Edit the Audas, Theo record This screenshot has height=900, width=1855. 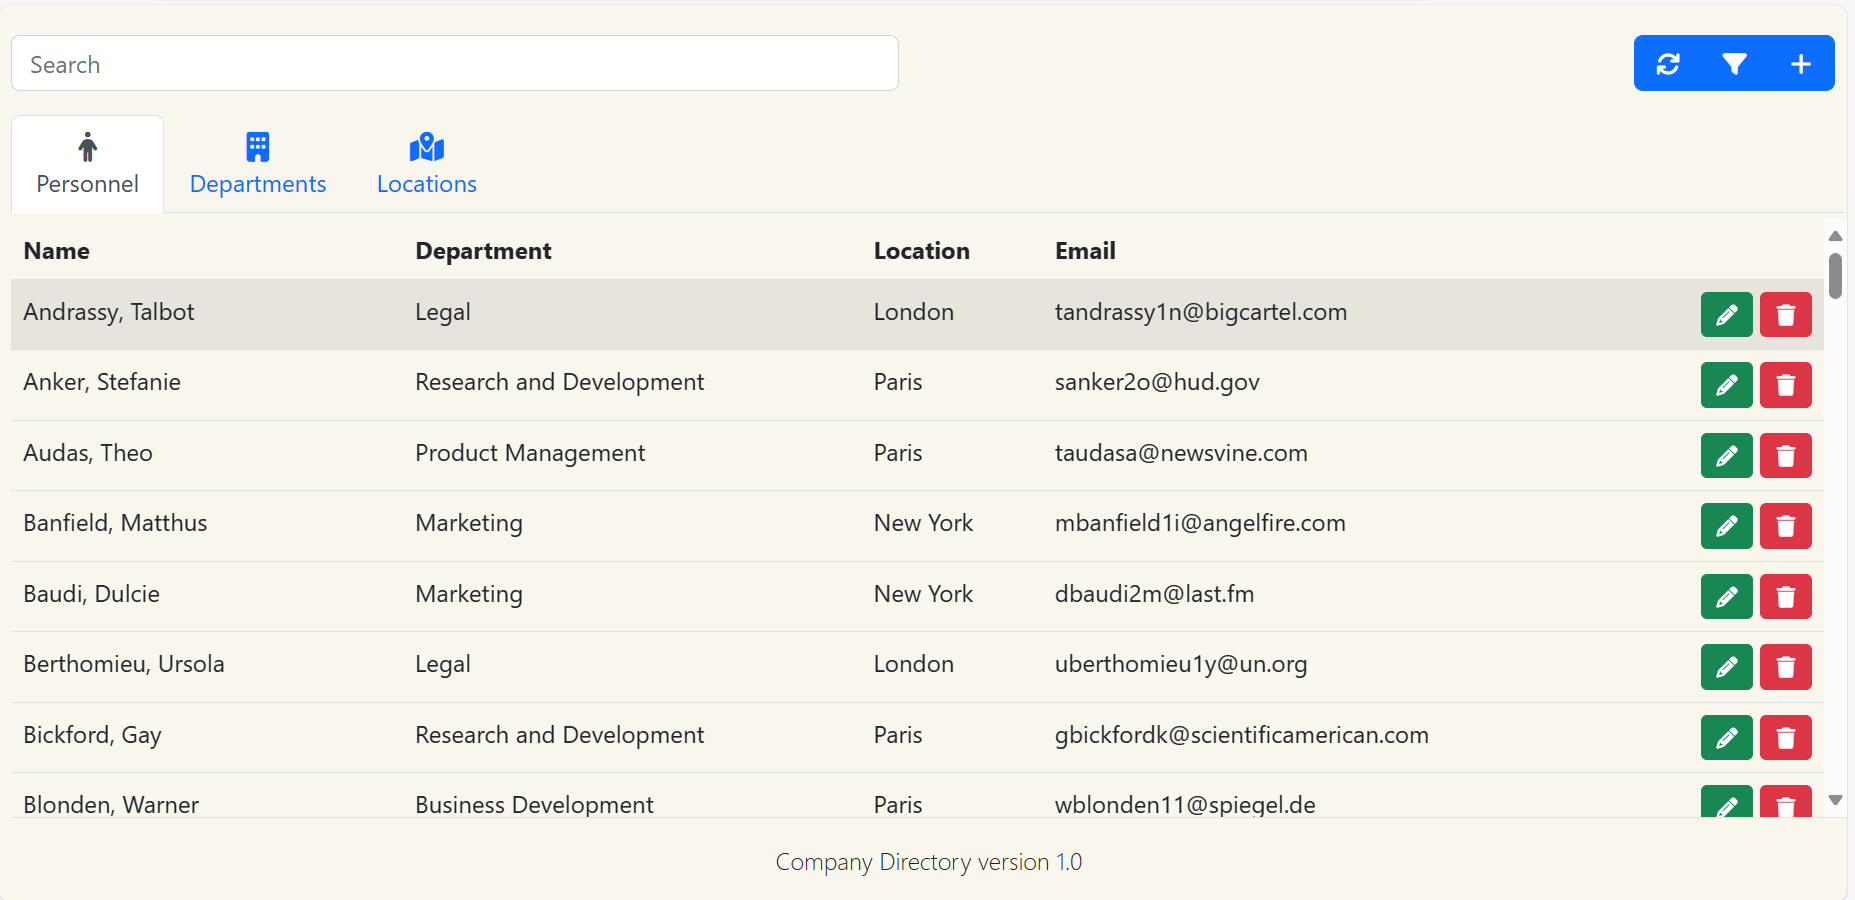click(x=1726, y=456)
